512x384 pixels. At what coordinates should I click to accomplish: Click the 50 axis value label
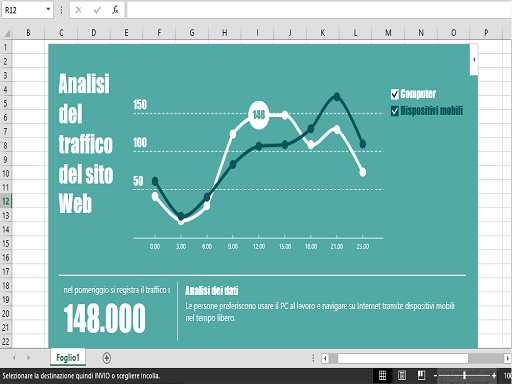tap(138, 181)
